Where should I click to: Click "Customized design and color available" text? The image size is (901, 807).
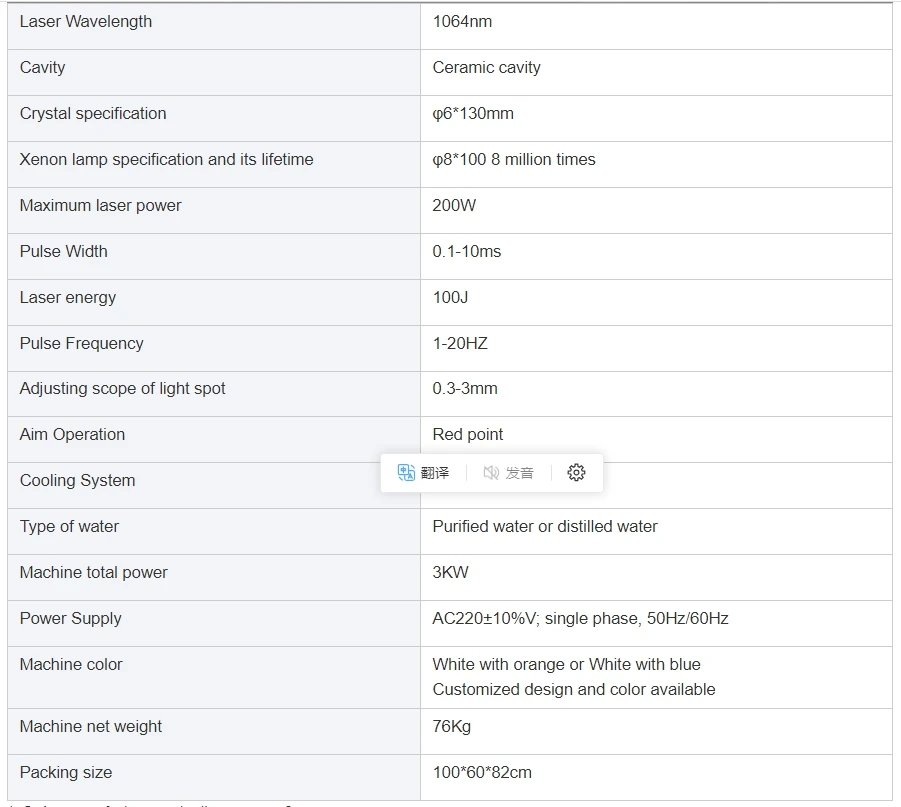(x=574, y=690)
